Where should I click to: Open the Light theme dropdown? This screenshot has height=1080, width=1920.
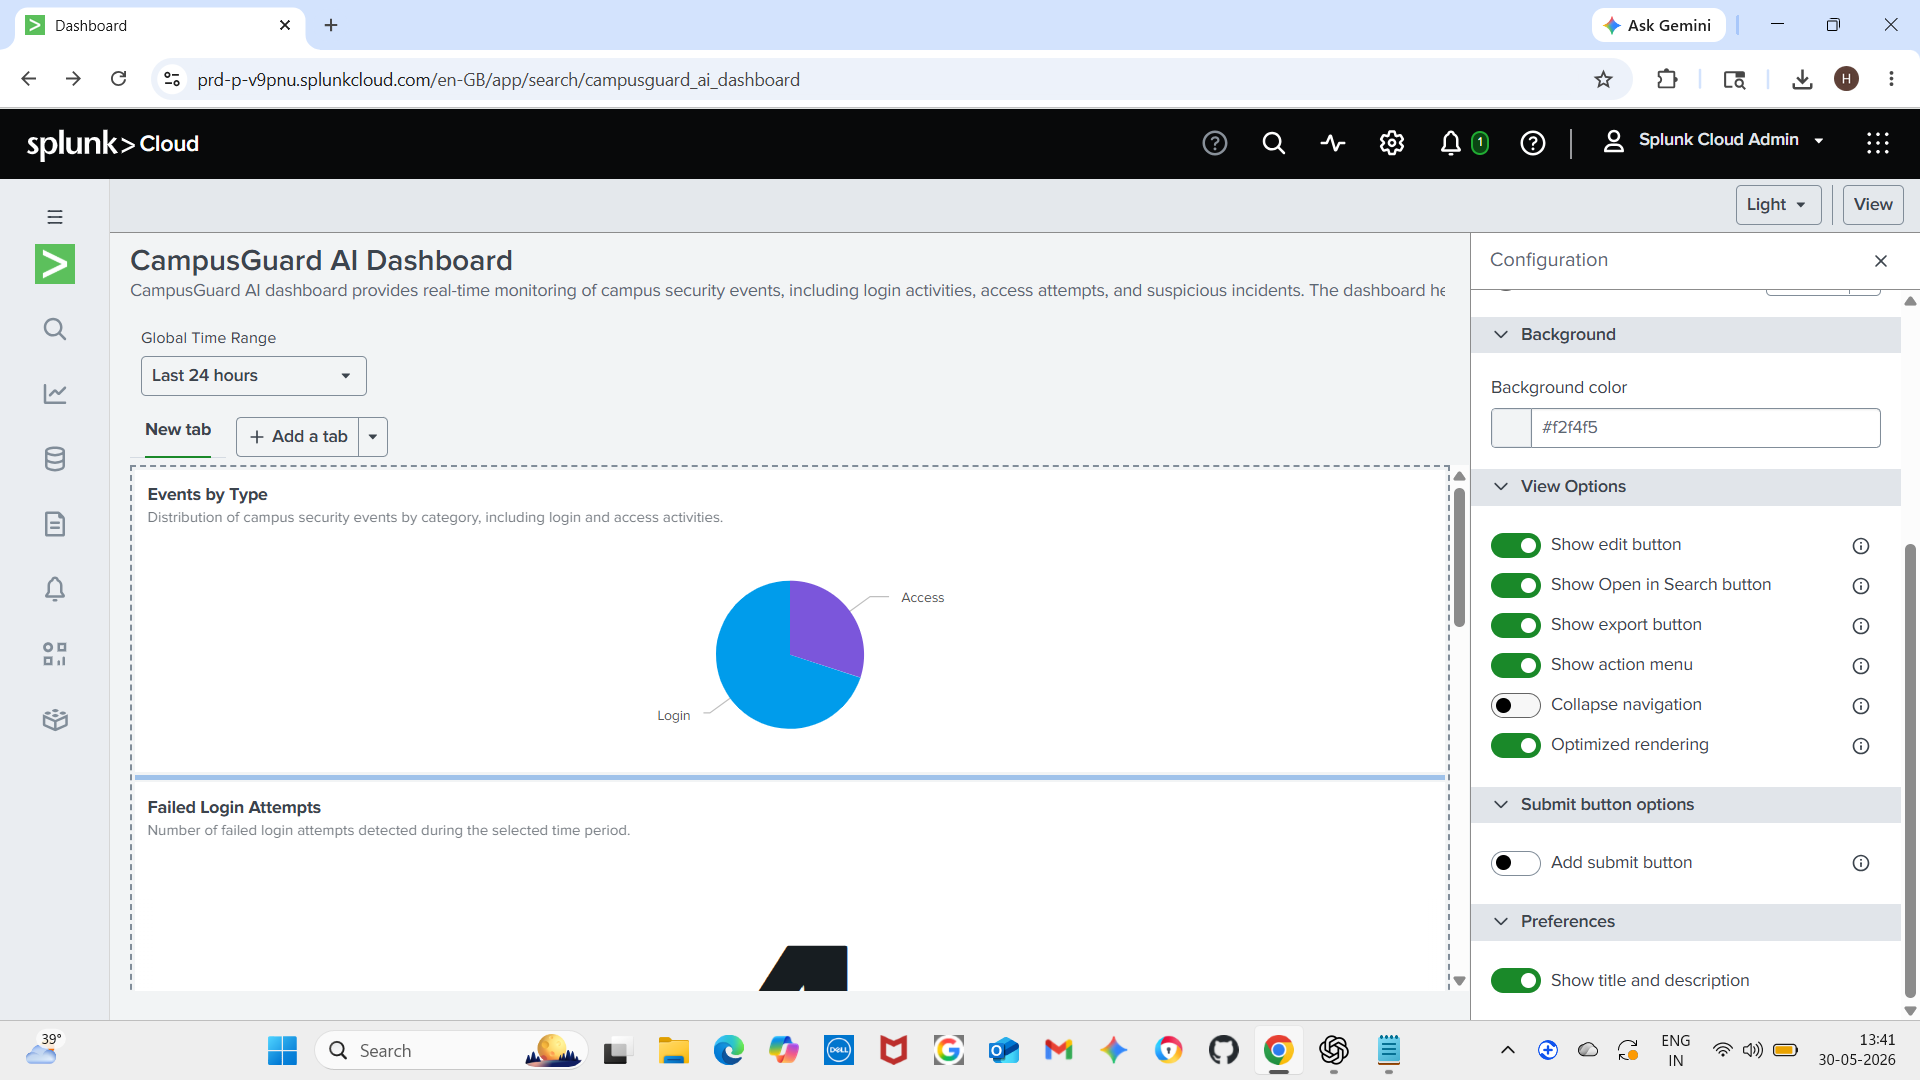pos(1778,205)
